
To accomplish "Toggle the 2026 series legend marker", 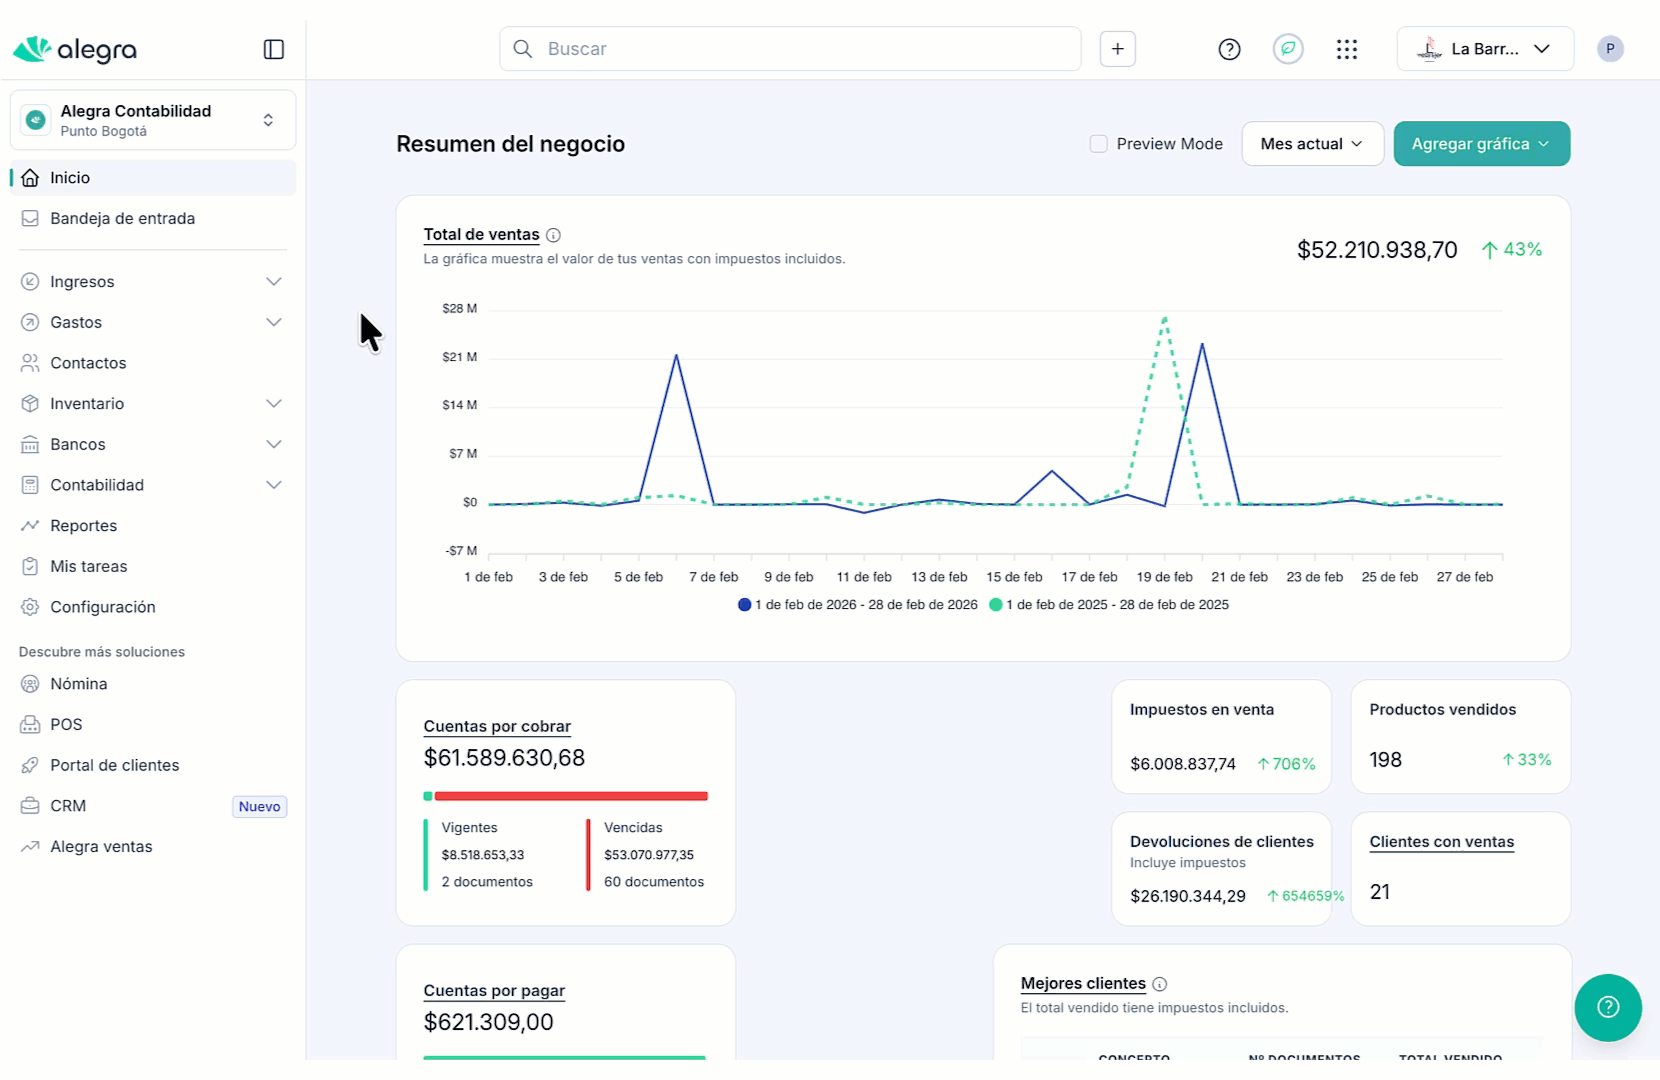I will click(x=744, y=605).
